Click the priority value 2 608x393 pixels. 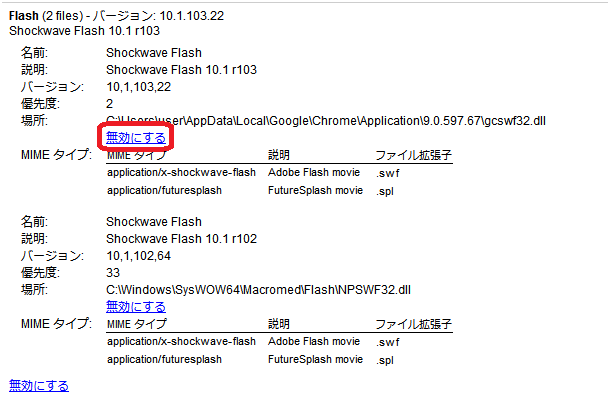(110, 104)
